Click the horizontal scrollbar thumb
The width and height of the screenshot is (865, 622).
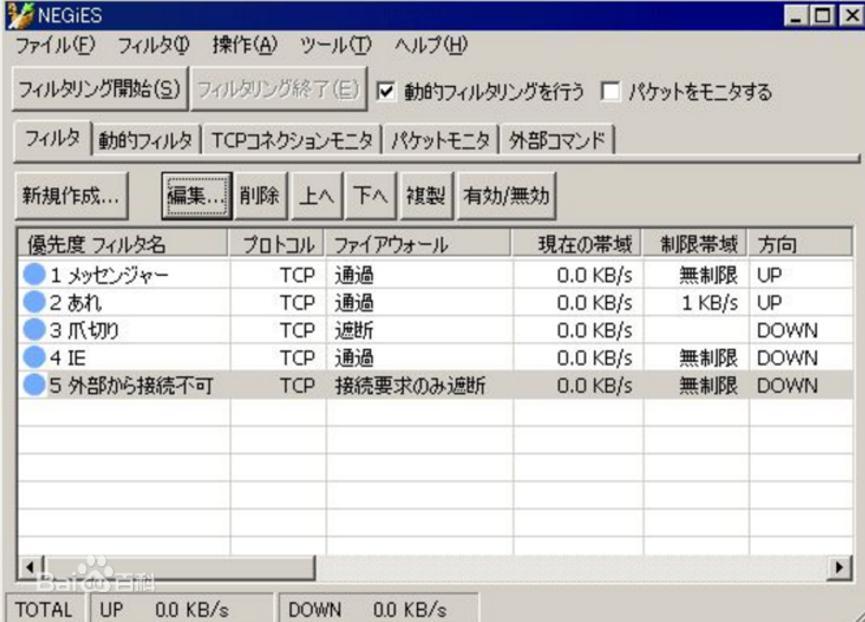pyautogui.click(x=179, y=567)
